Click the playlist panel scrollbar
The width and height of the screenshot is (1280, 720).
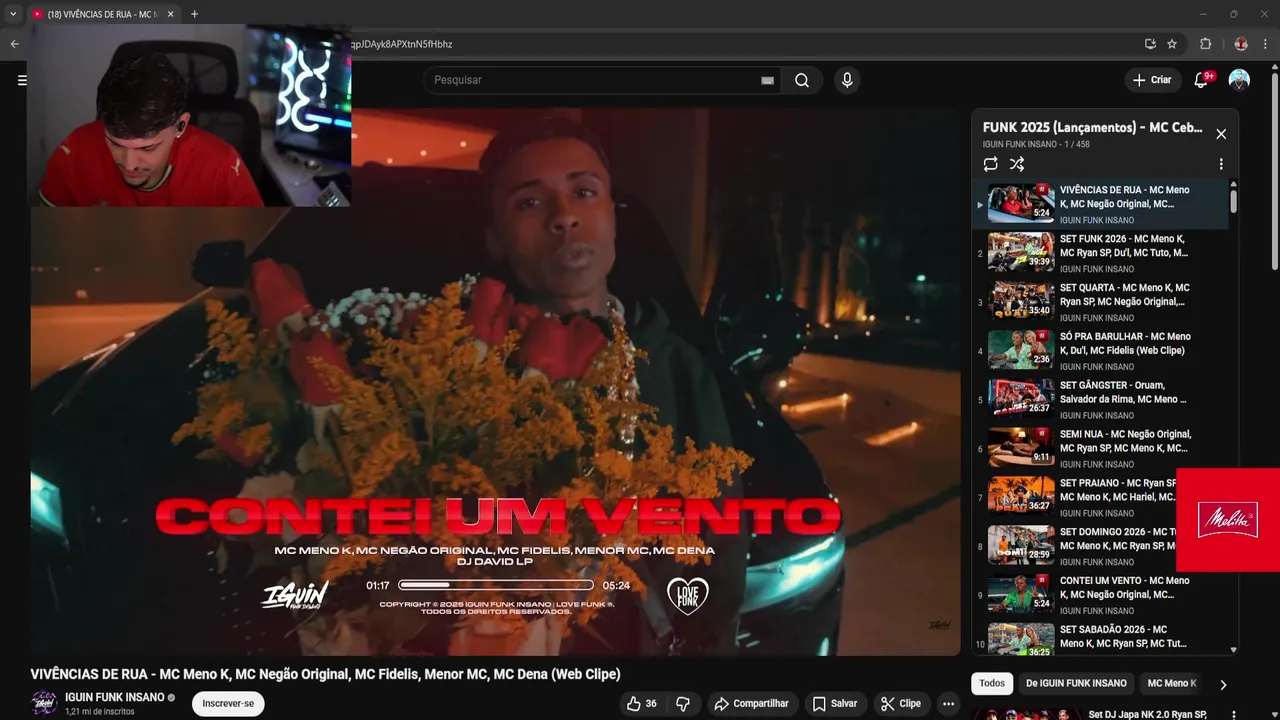click(1233, 200)
